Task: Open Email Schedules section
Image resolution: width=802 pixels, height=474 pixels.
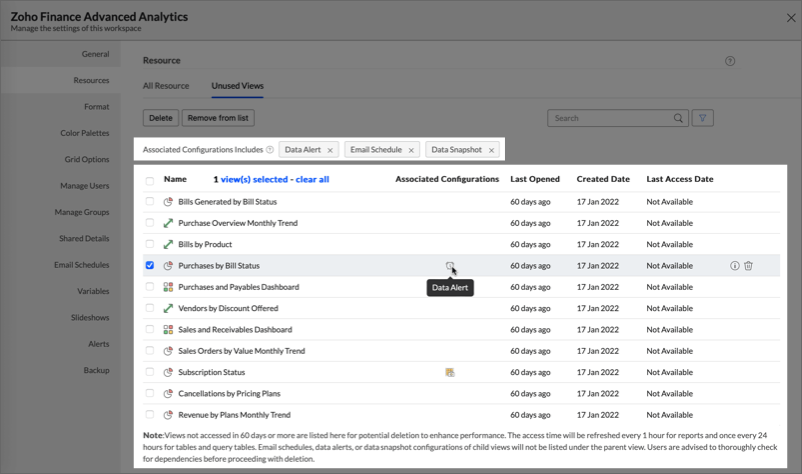Action: pyautogui.click(x=60, y=265)
